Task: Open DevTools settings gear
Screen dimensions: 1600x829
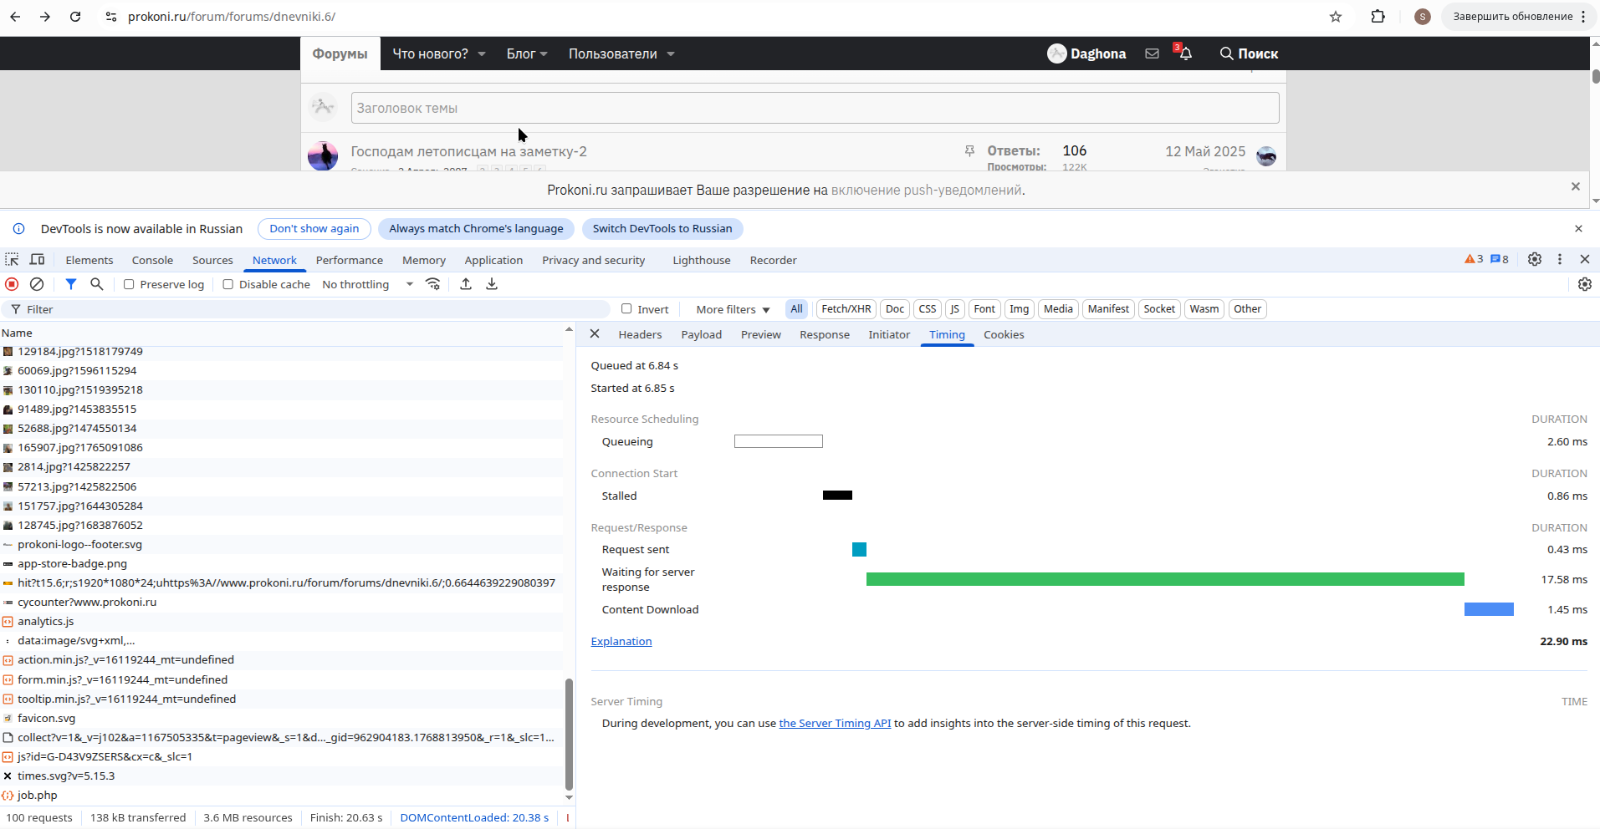Action: click(x=1534, y=259)
